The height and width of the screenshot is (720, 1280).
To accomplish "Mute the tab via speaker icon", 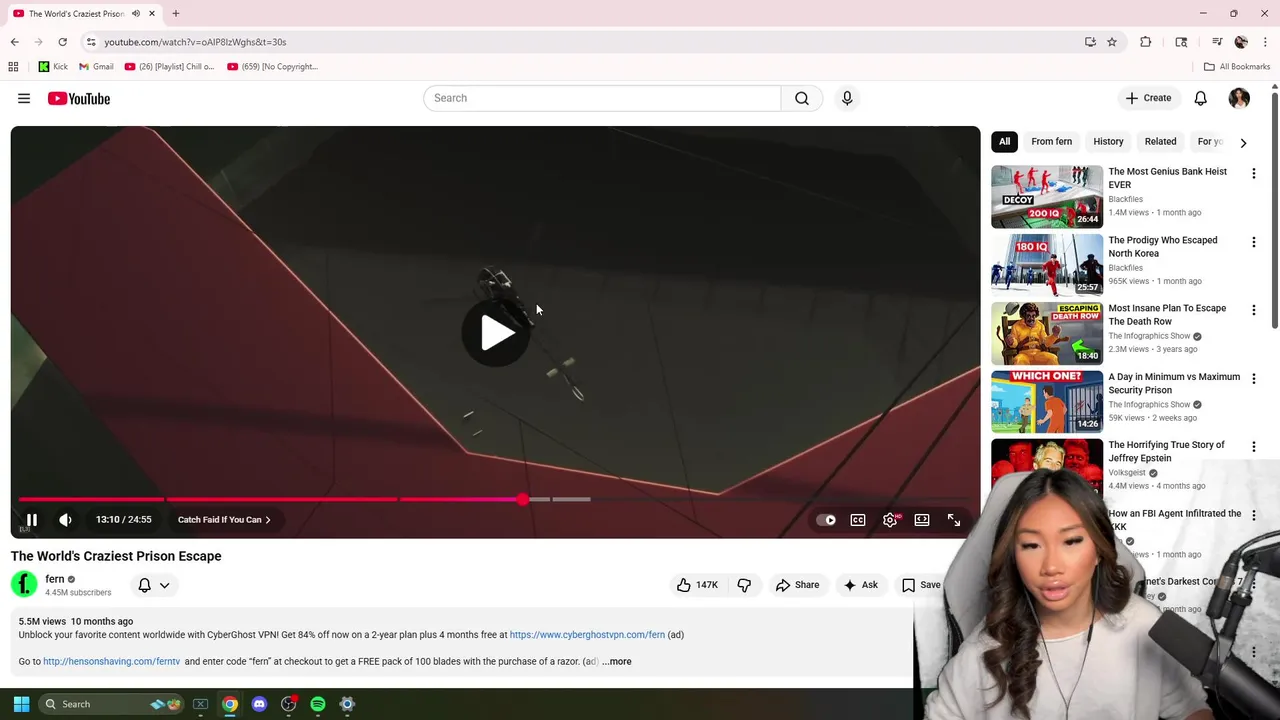I will tap(136, 13).
